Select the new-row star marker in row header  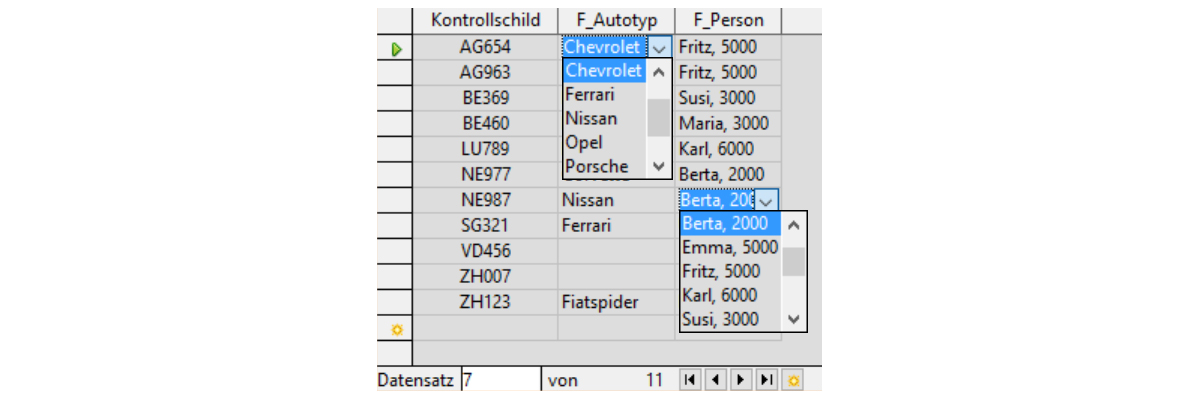pyautogui.click(x=396, y=329)
